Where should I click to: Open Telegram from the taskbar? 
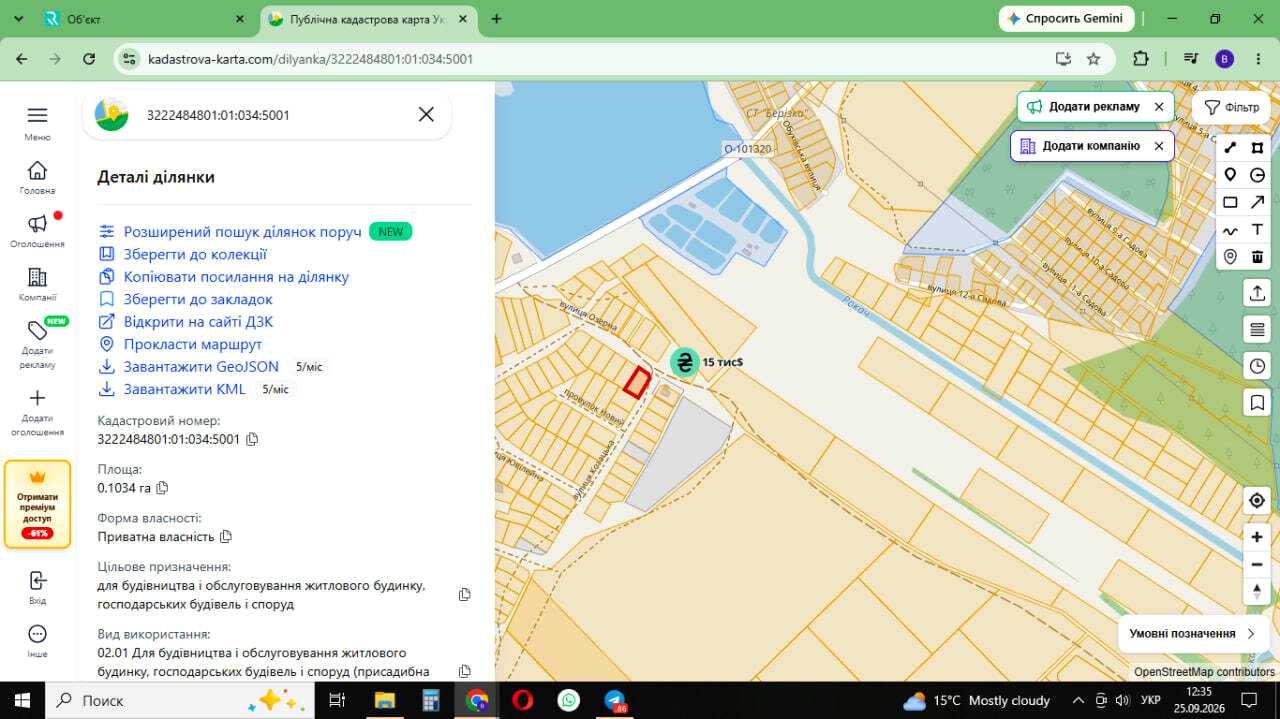point(615,700)
